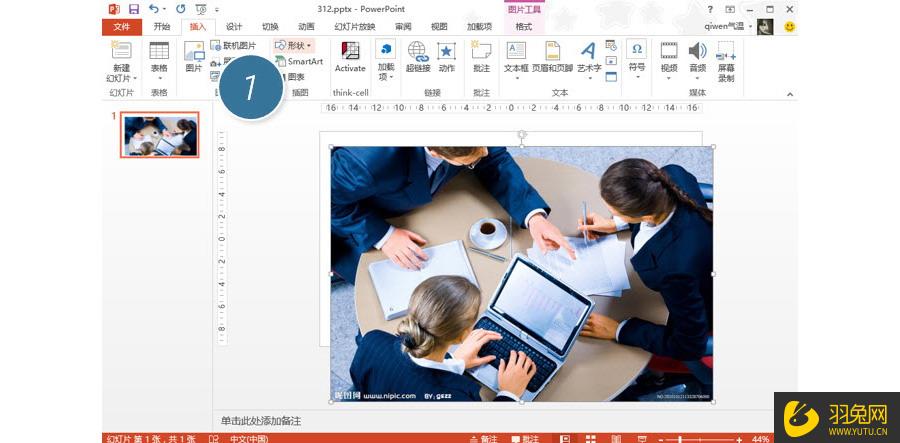The width and height of the screenshot is (900, 443).
Task: Open customize quick access toolbar dropdown
Action: click(217, 10)
